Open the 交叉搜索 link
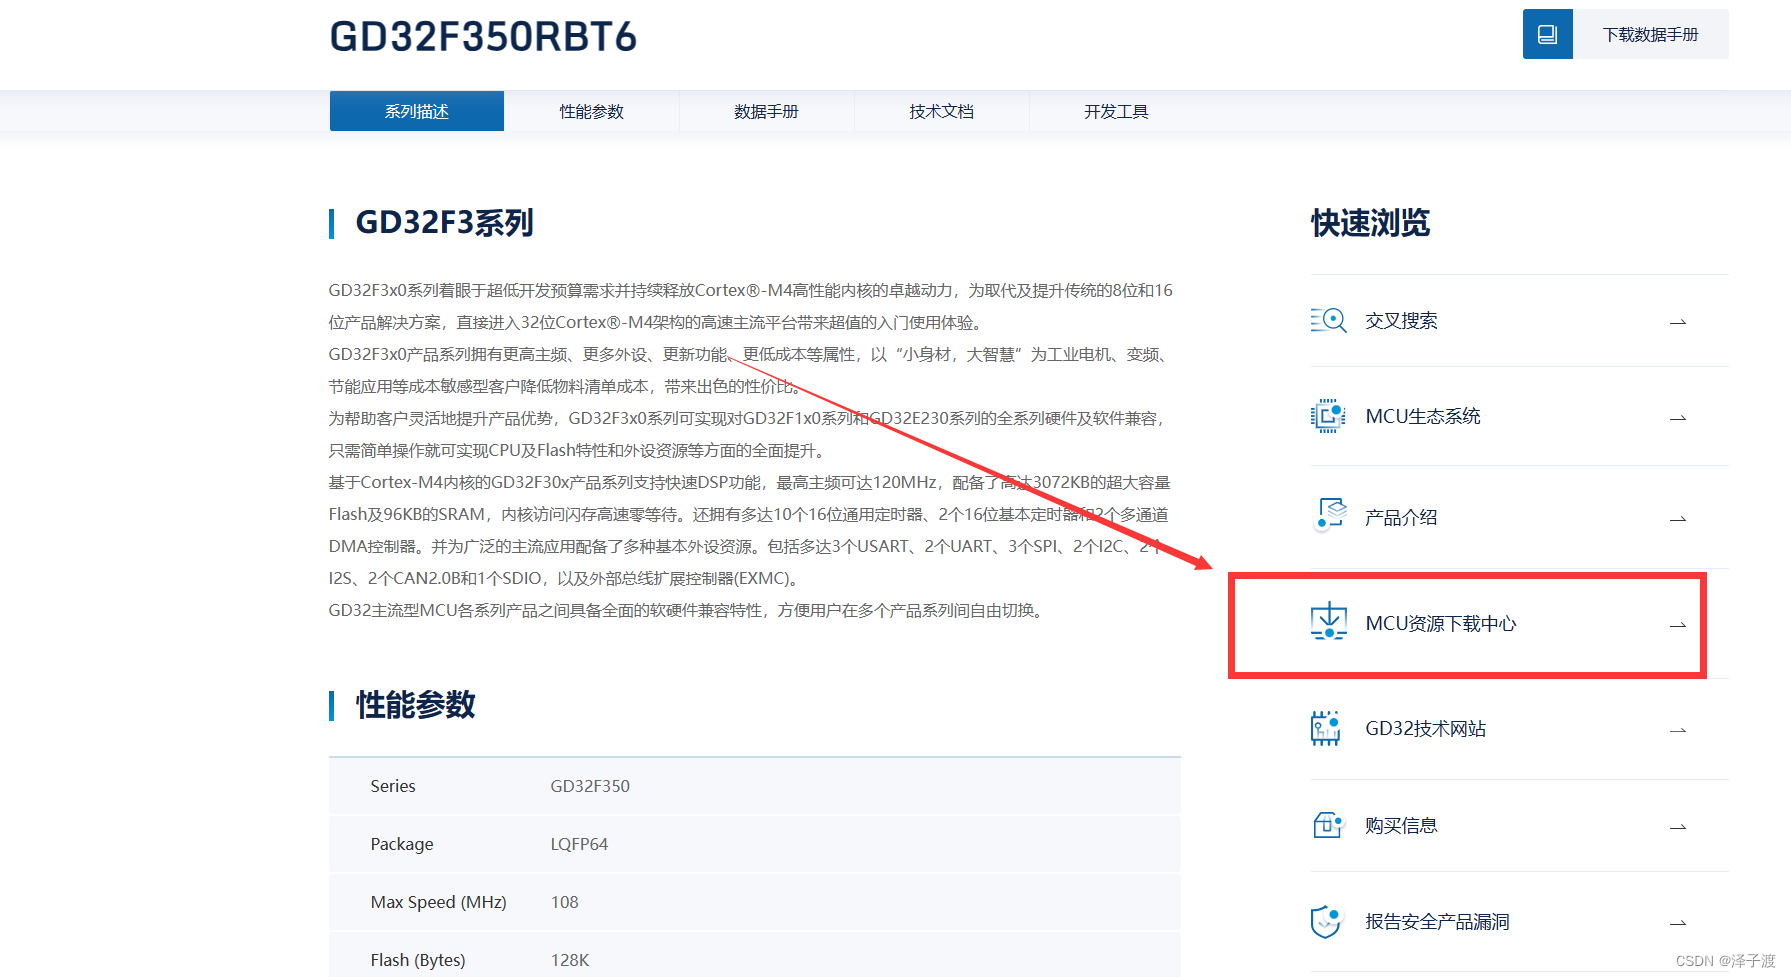1791x977 pixels. tap(1401, 321)
